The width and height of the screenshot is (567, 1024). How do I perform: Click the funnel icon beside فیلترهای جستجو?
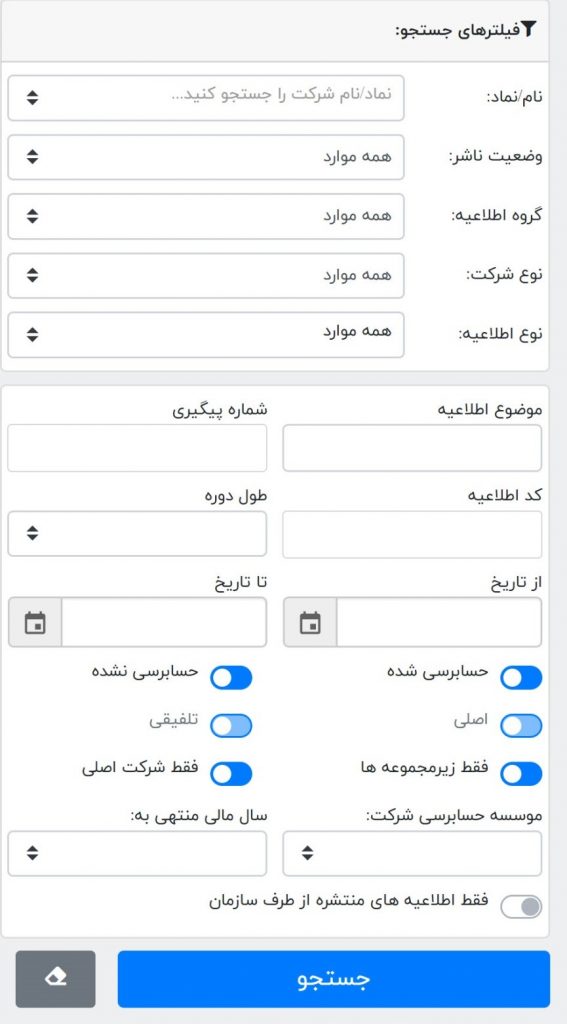click(528, 29)
